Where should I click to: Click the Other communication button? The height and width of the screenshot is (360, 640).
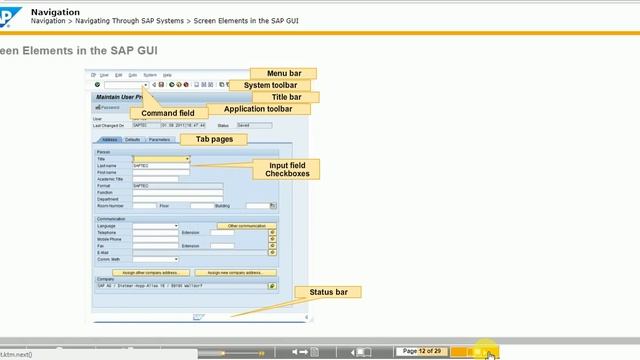pyautogui.click(x=247, y=226)
